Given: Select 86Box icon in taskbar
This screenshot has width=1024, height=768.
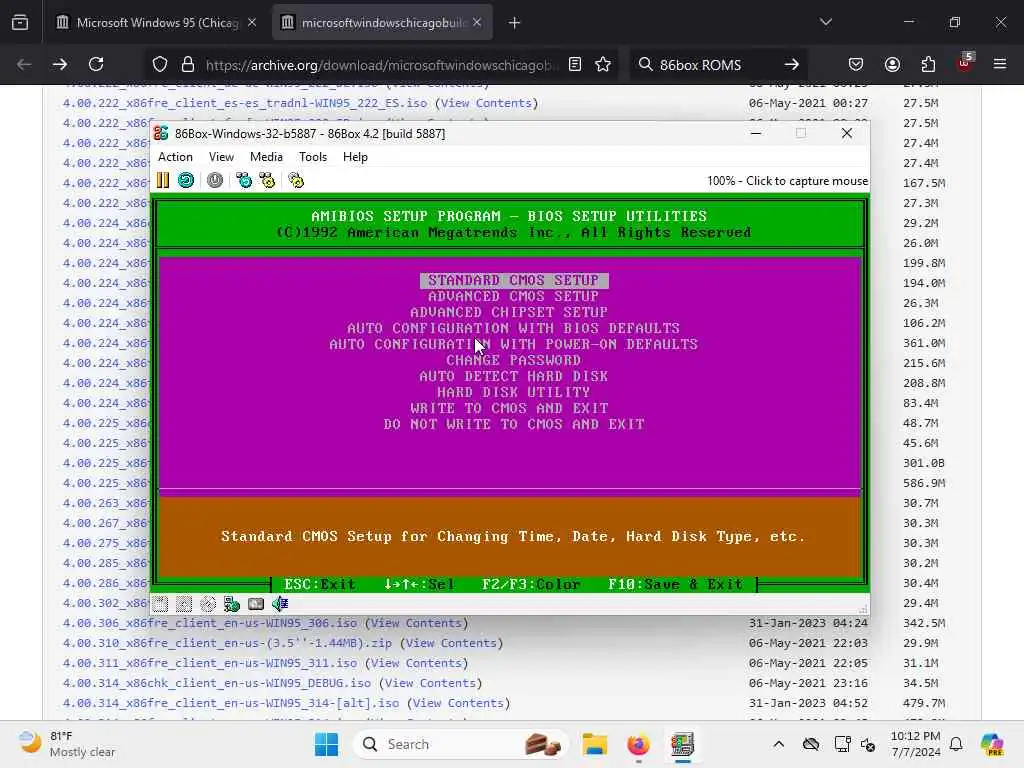Looking at the screenshot, I should [x=682, y=744].
